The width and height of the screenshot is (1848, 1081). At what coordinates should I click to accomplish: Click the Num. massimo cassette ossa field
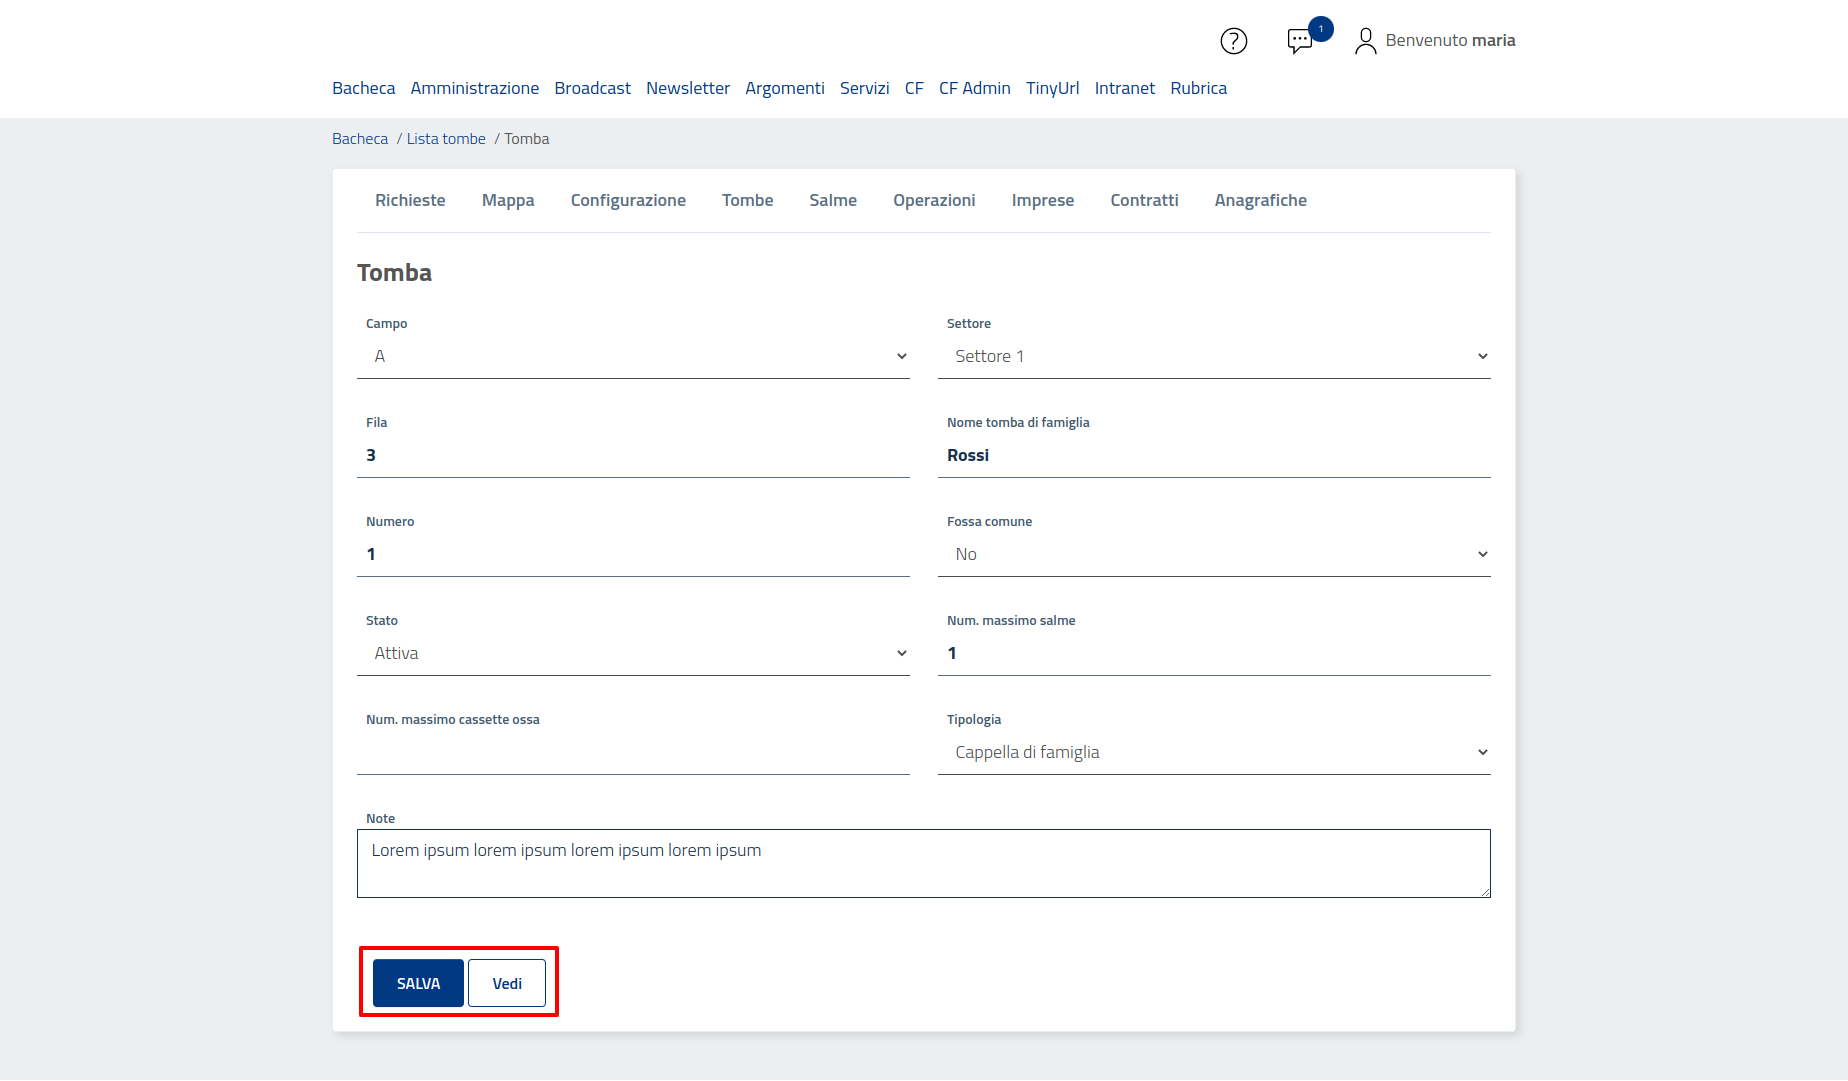[x=633, y=752]
